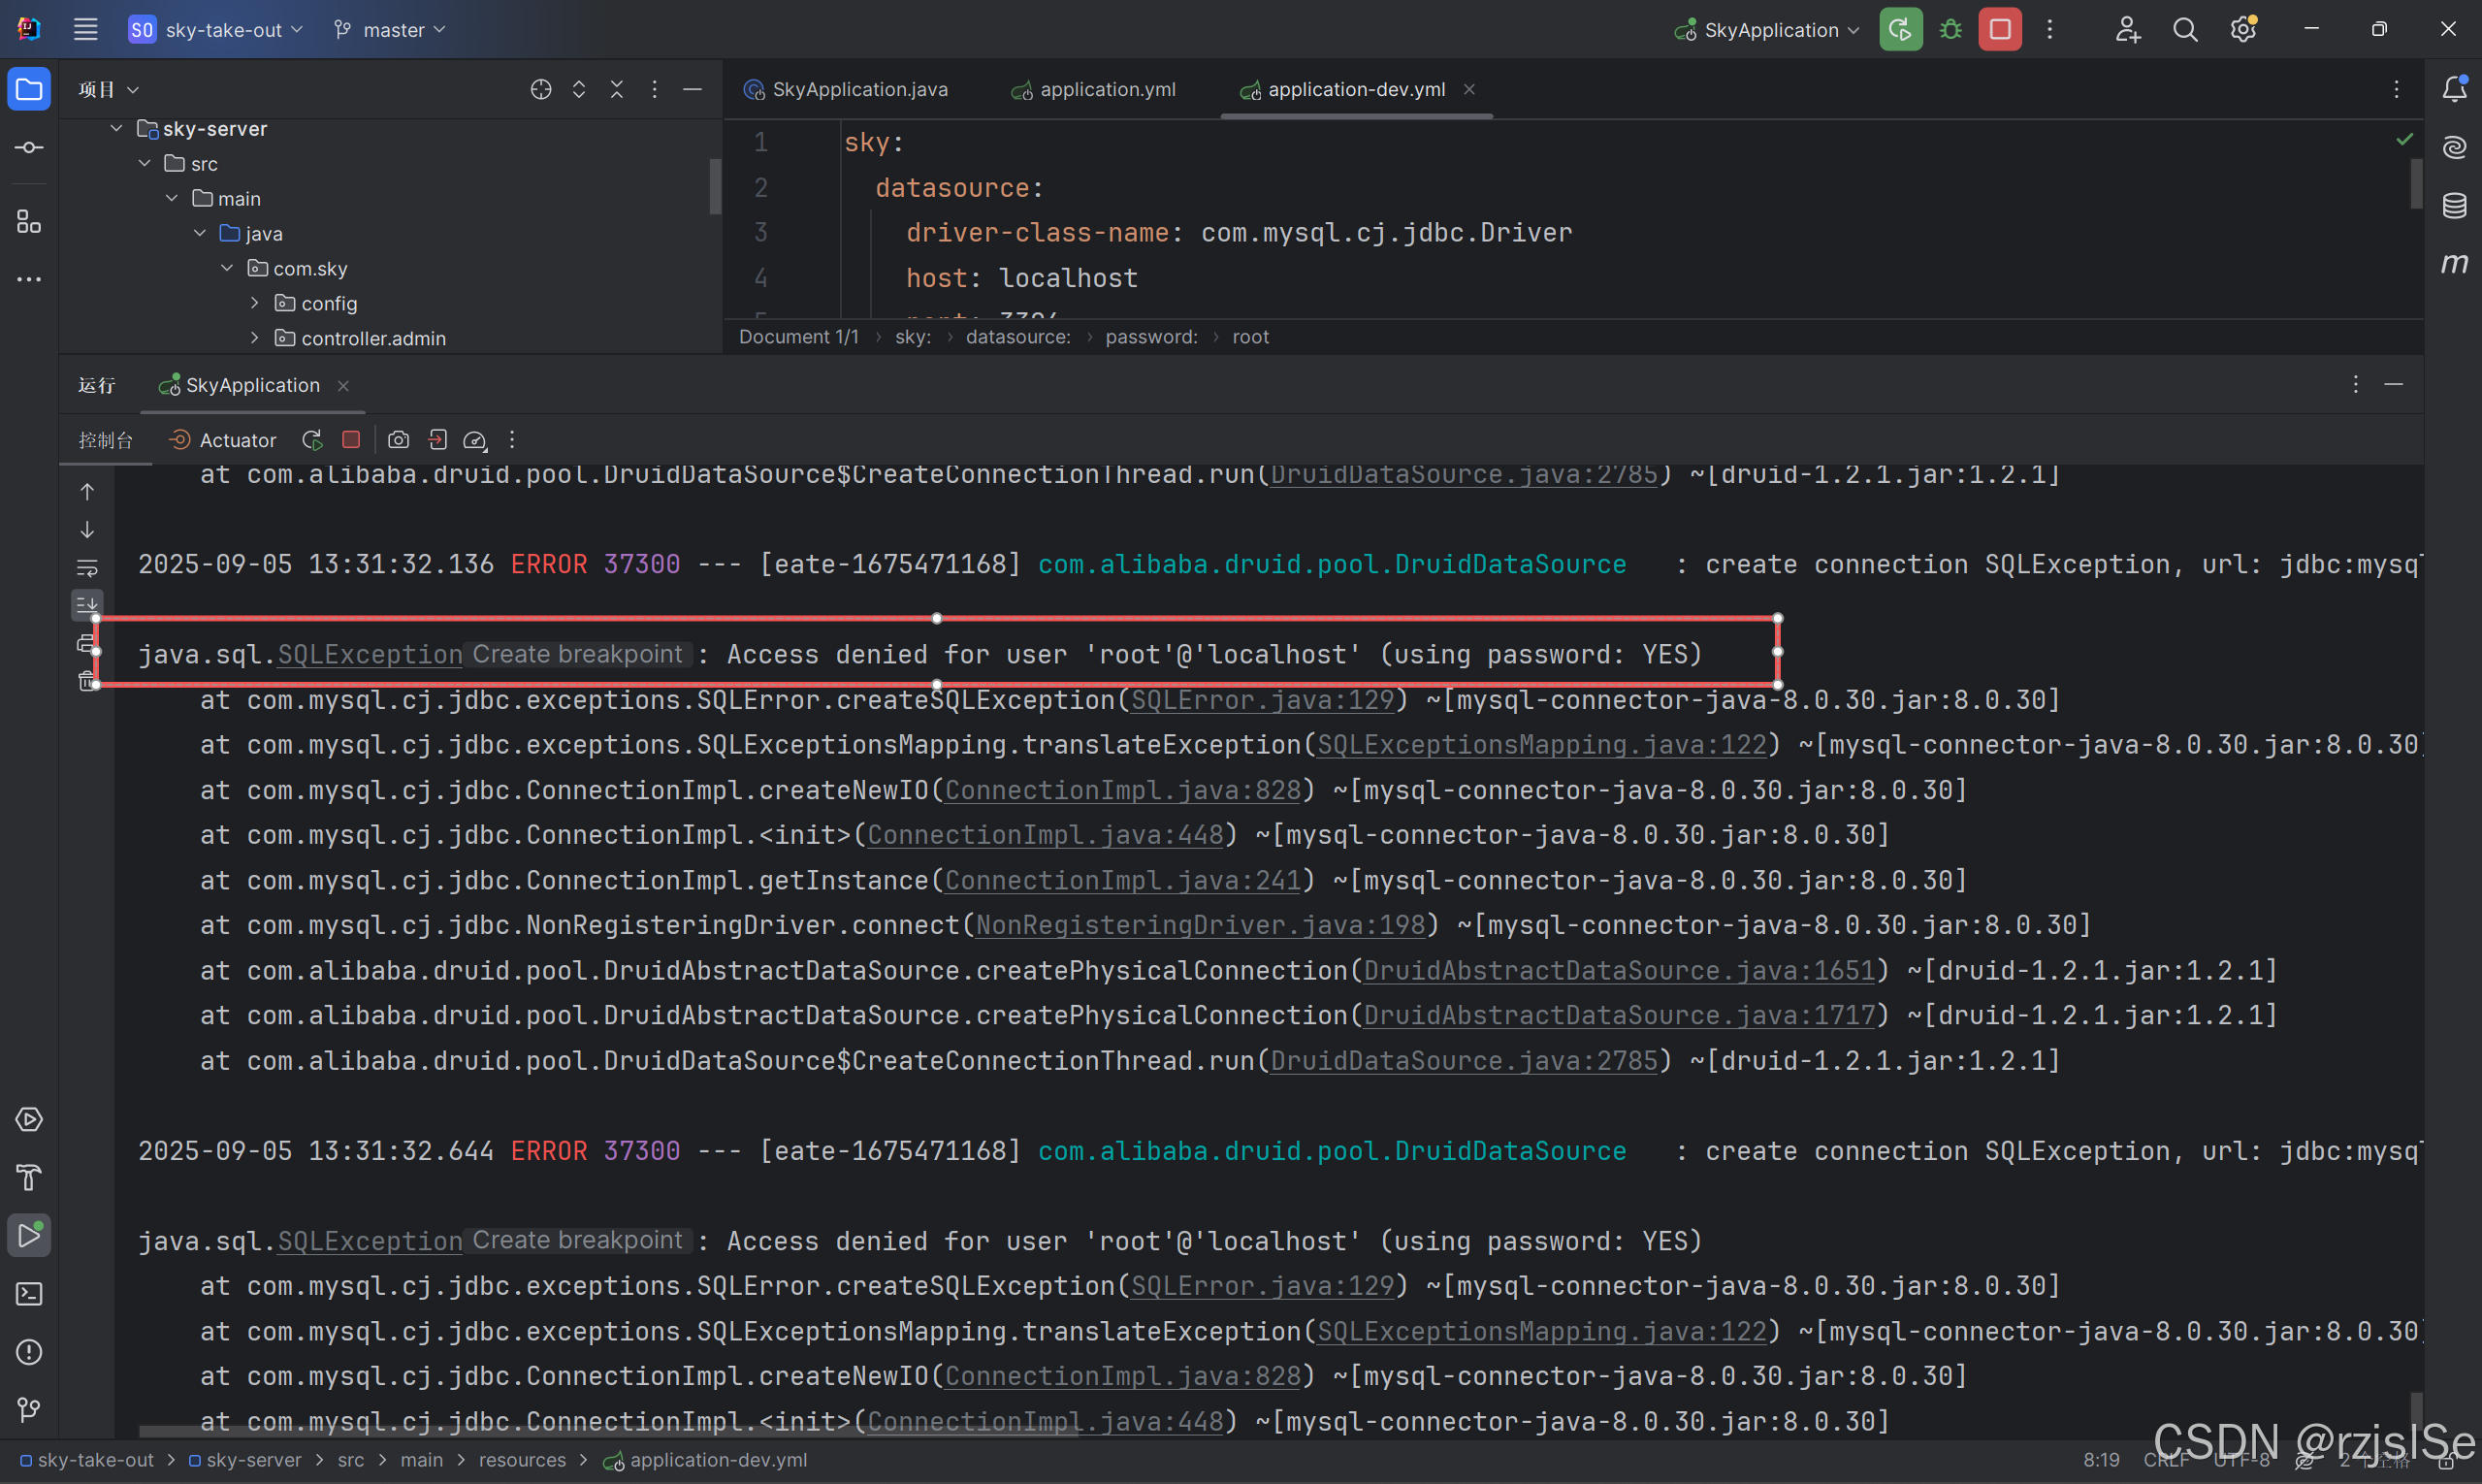
Task: Open ConnectionImpl.java:828 from the stack trace link
Action: click(x=1120, y=789)
